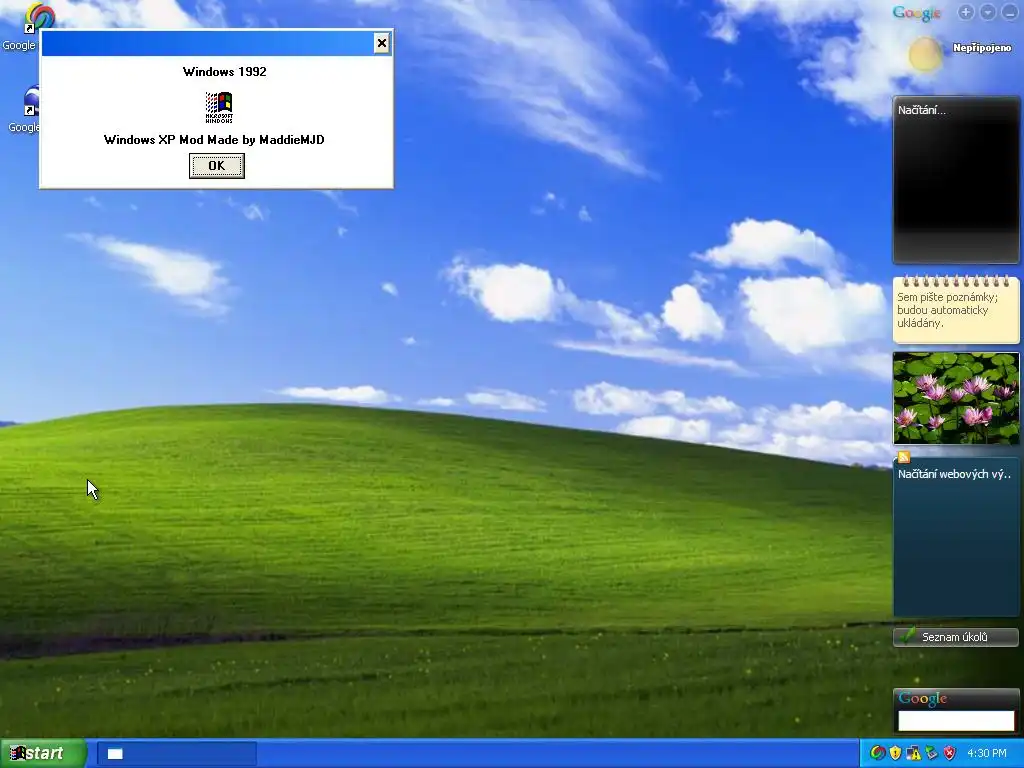This screenshot has width=1024, height=768.
Task: Click the Google Desktop swirl tray icon
Action: tap(878, 753)
